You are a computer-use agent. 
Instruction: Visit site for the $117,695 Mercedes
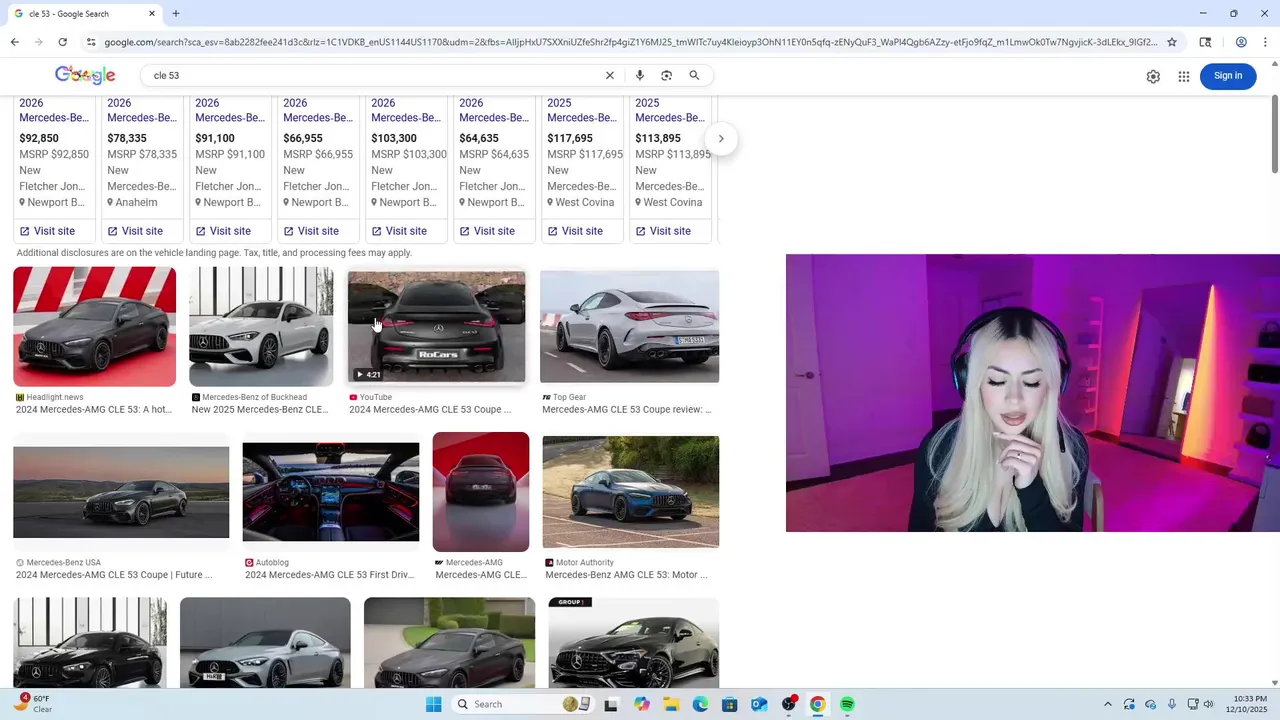(575, 231)
